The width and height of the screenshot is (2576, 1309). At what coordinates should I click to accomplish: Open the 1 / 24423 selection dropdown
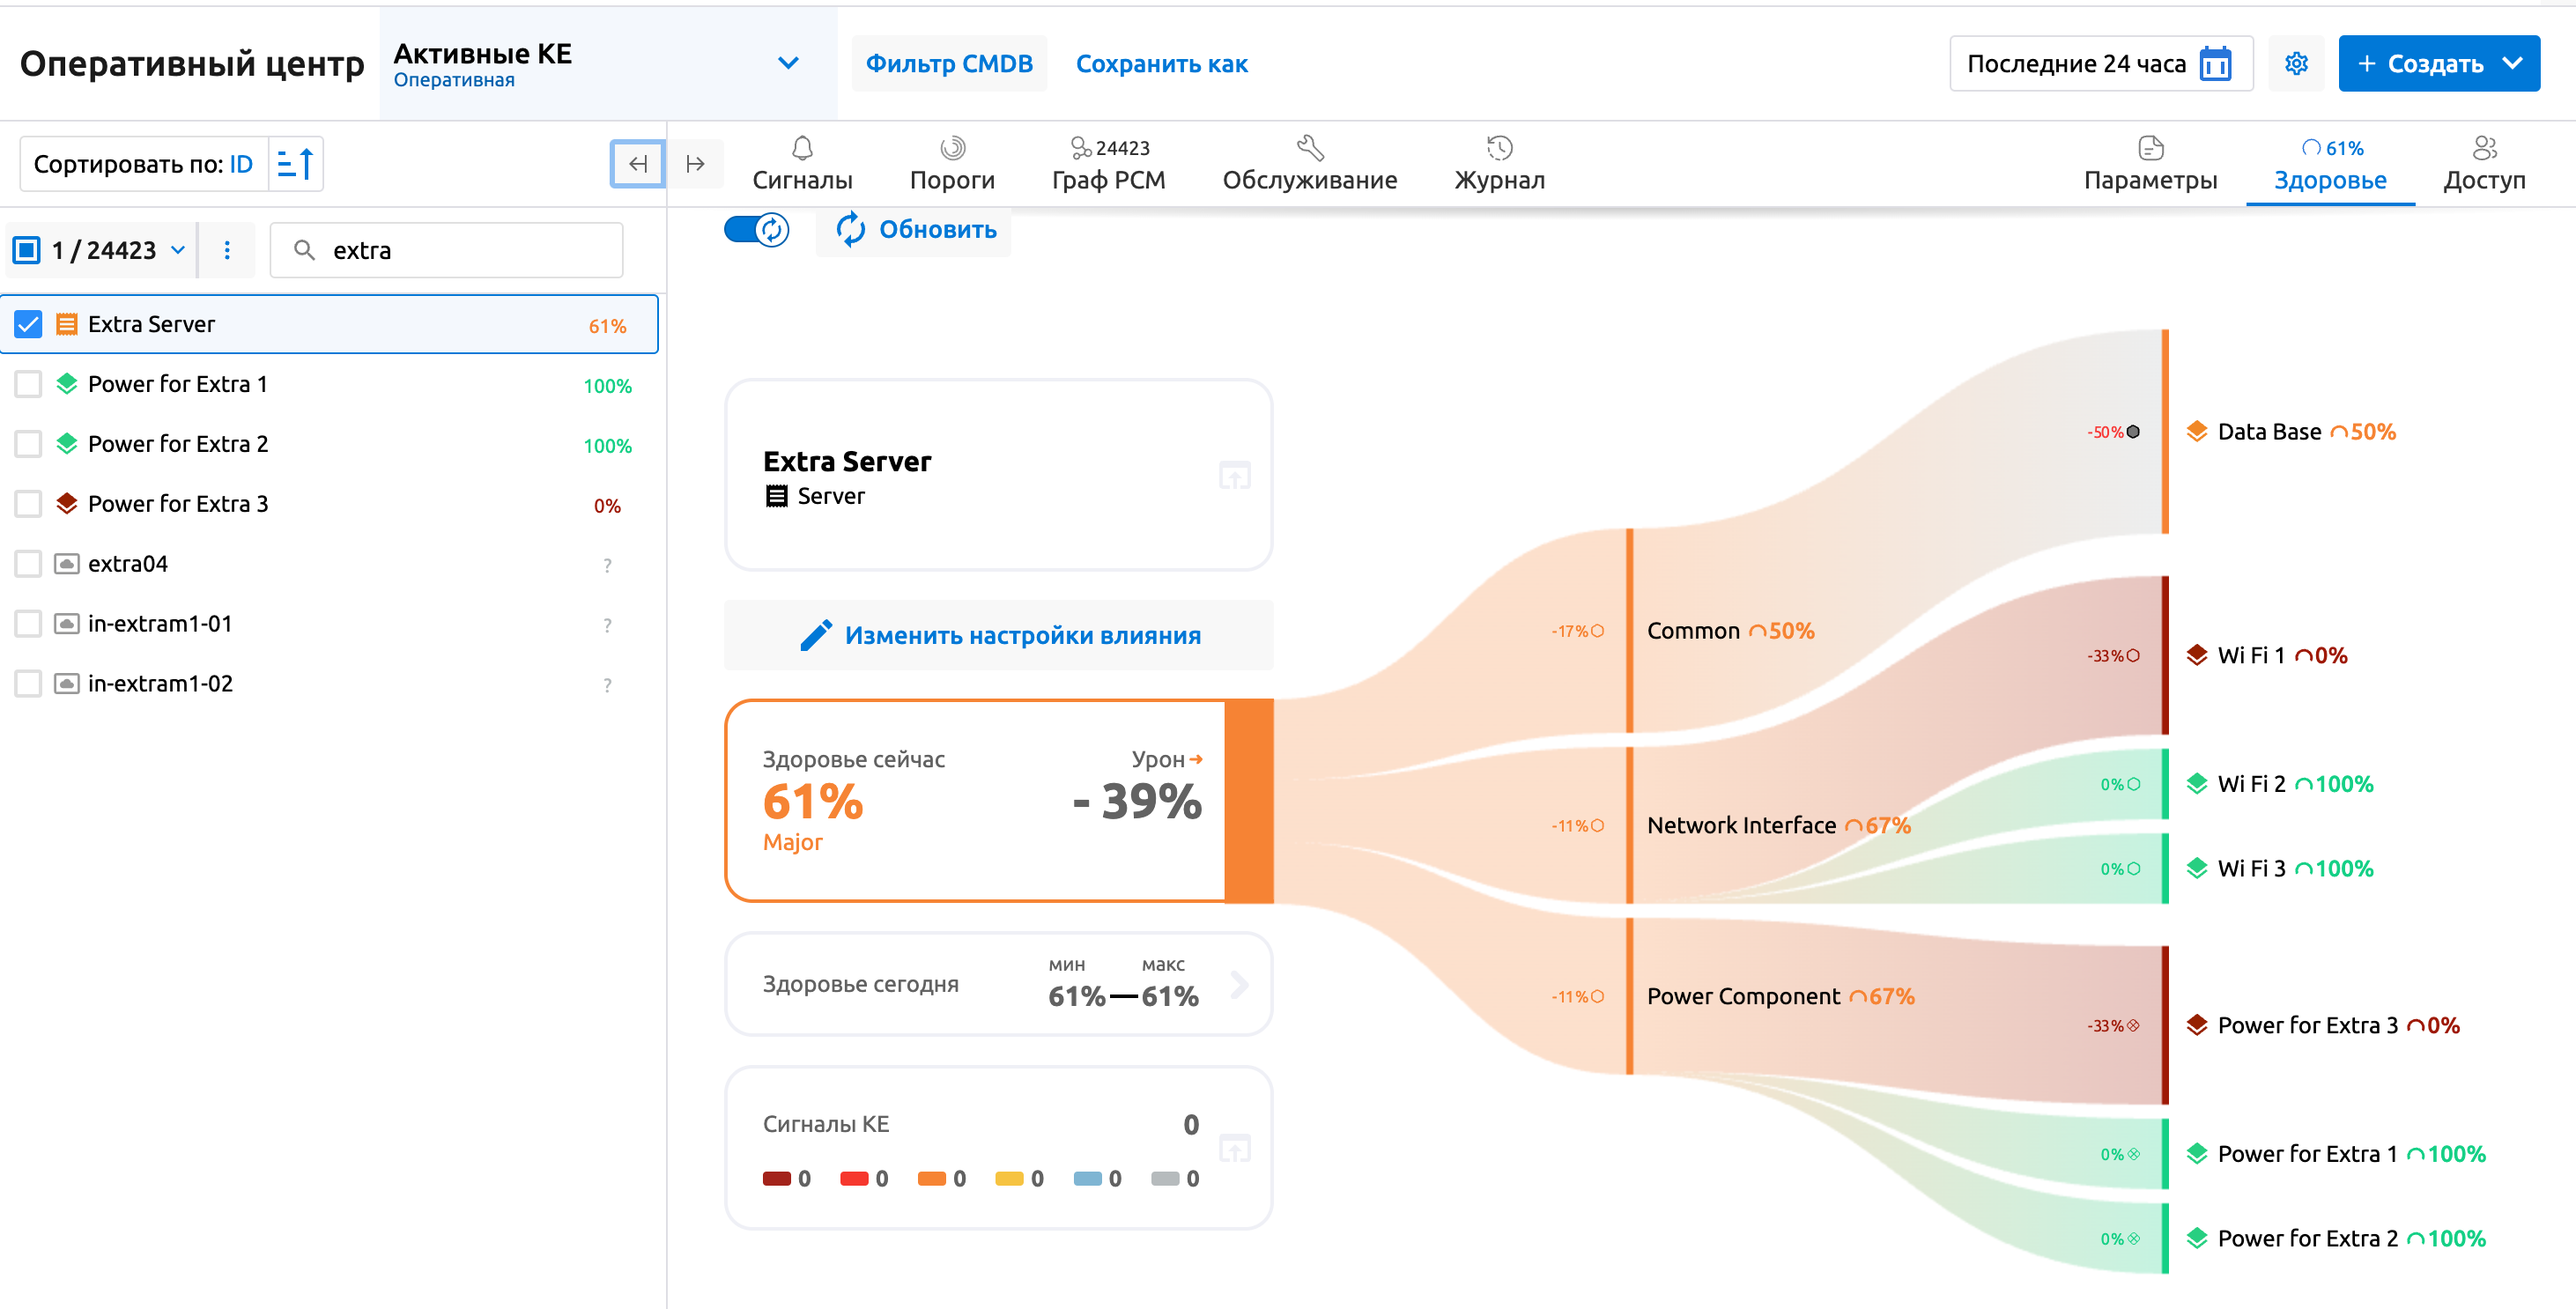[x=178, y=250]
